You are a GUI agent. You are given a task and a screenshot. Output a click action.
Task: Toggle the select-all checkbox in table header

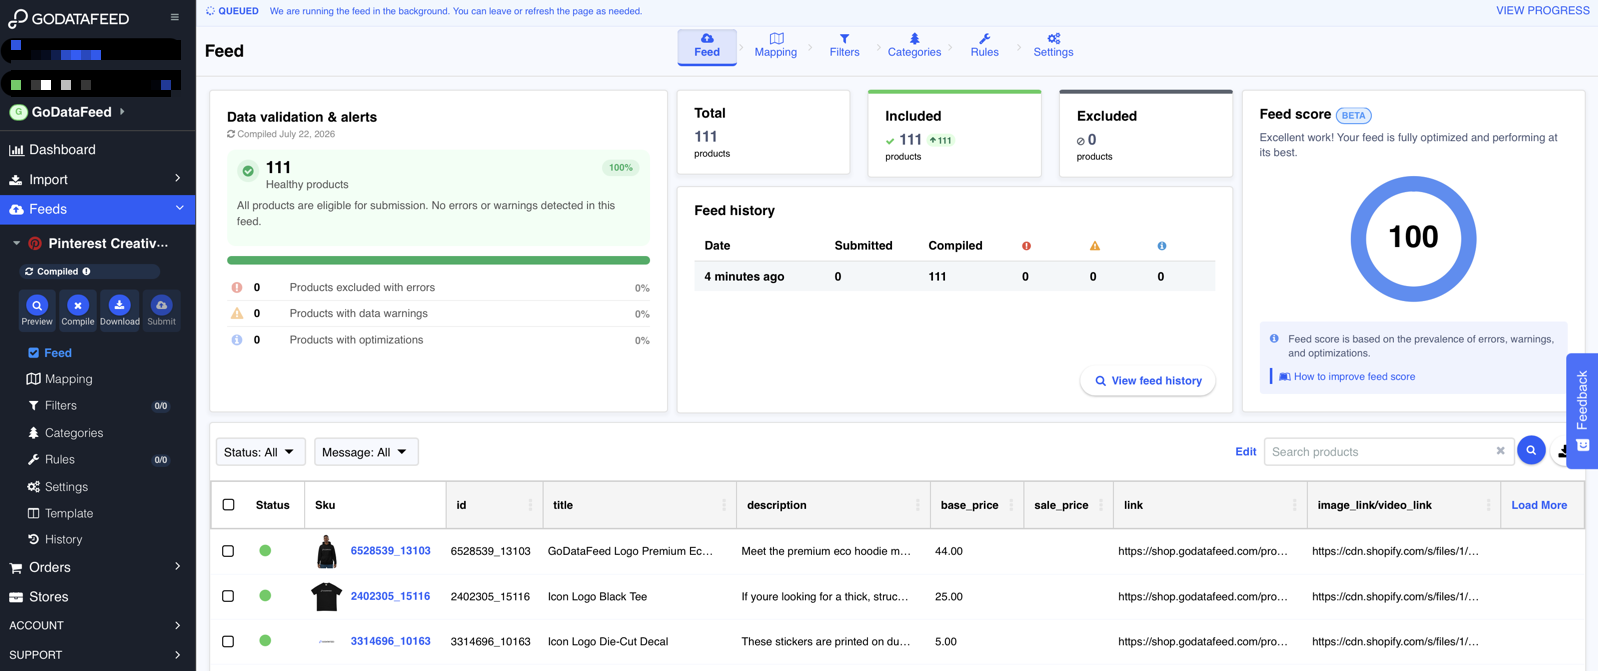[x=228, y=505]
